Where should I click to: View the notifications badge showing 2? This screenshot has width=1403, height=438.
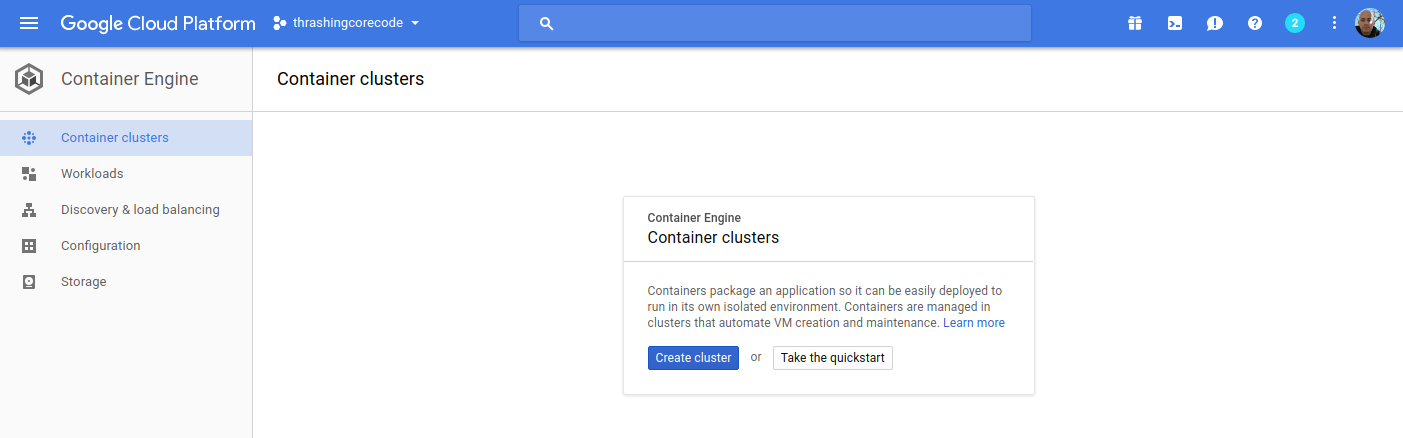click(x=1295, y=23)
